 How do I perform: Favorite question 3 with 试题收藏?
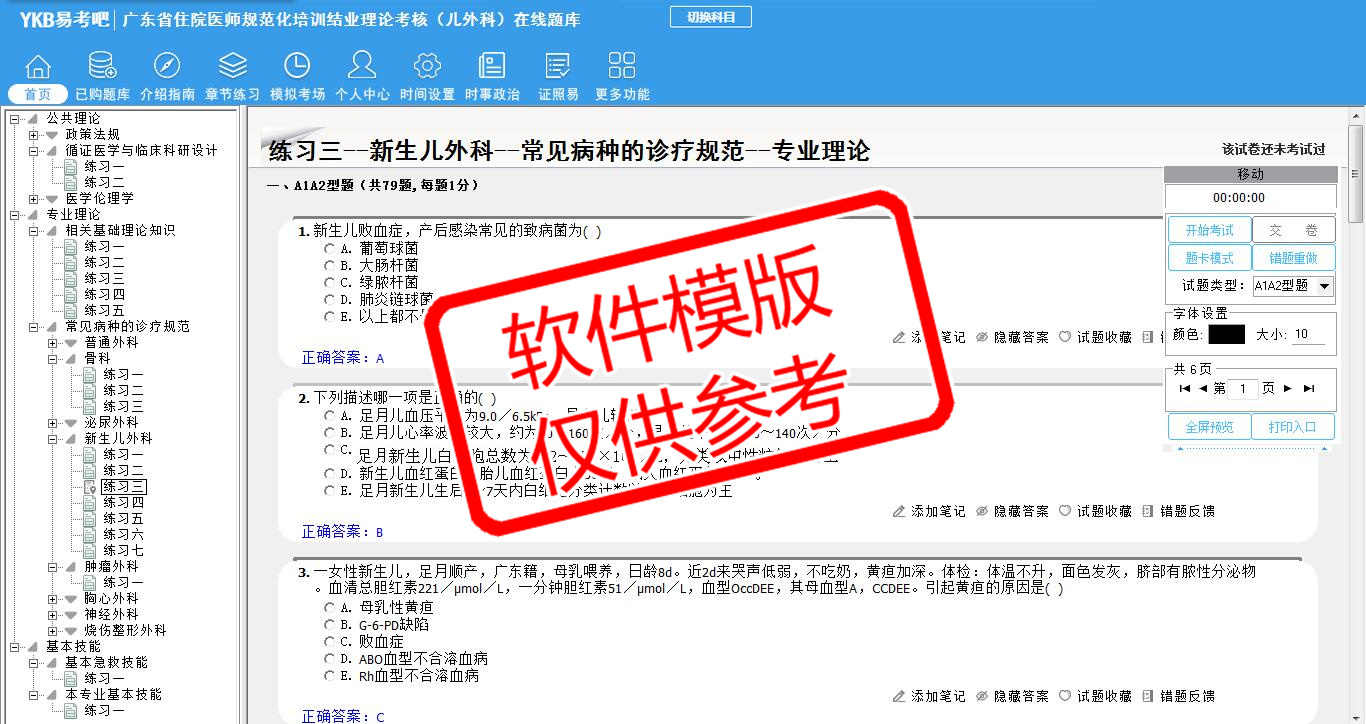1095,696
